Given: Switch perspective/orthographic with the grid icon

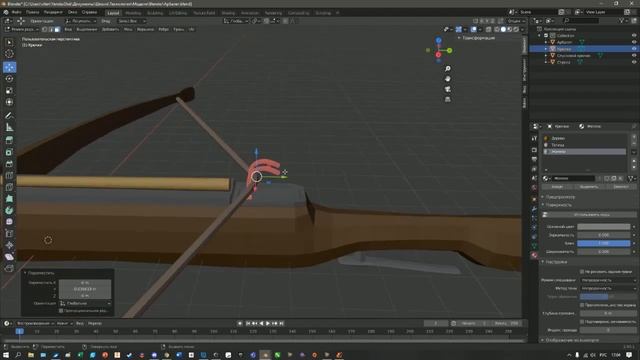Looking at the screenshot, I should 448,99.
